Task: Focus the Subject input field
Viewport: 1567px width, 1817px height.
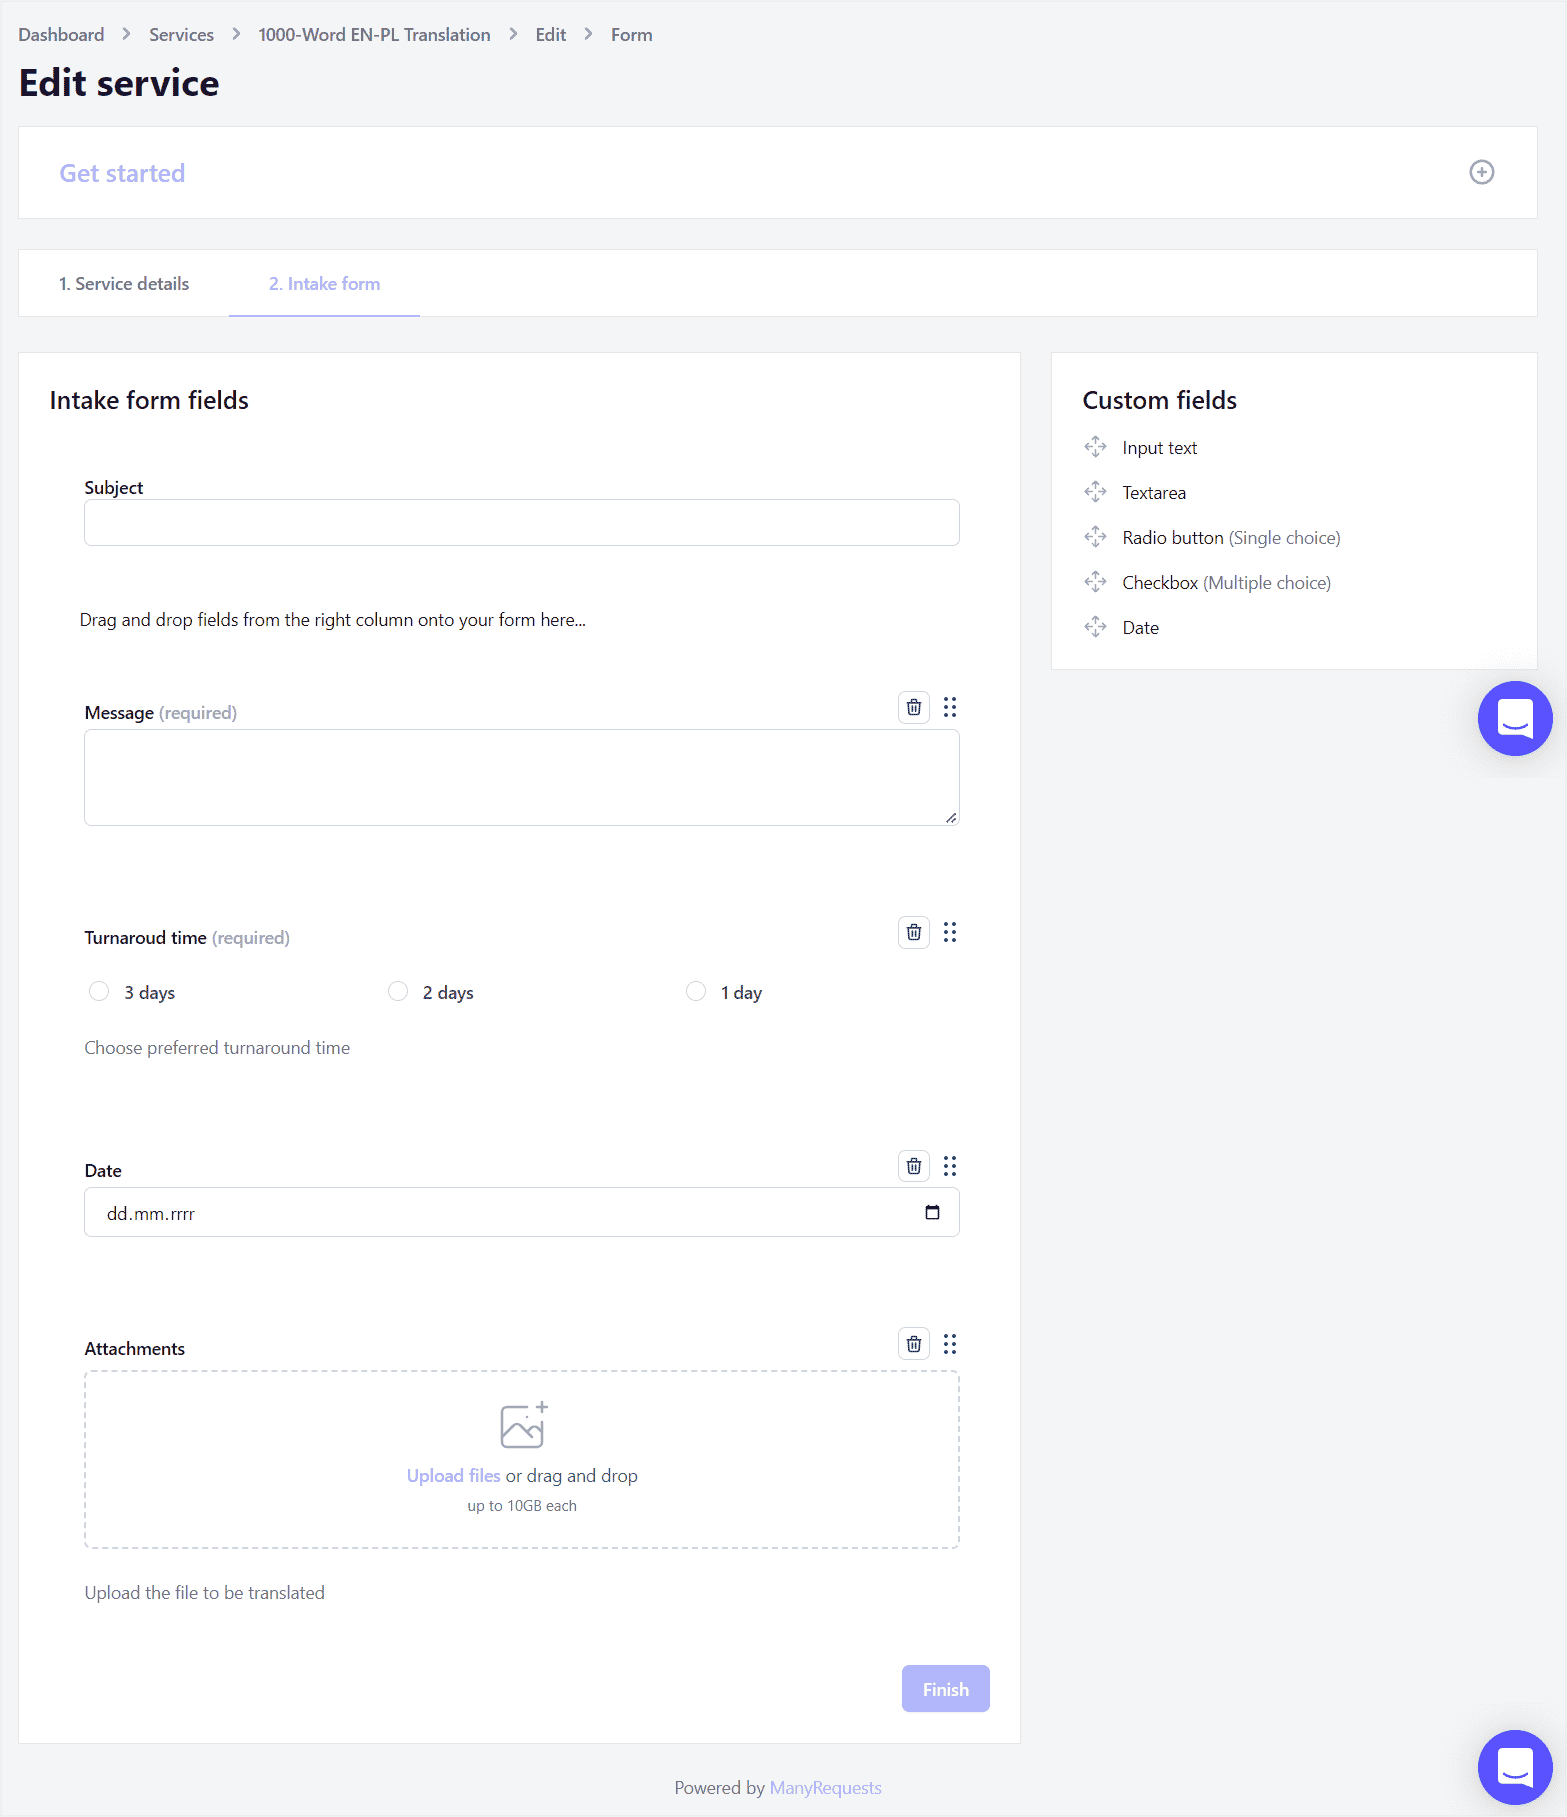Action: click(x=522, y=522)
